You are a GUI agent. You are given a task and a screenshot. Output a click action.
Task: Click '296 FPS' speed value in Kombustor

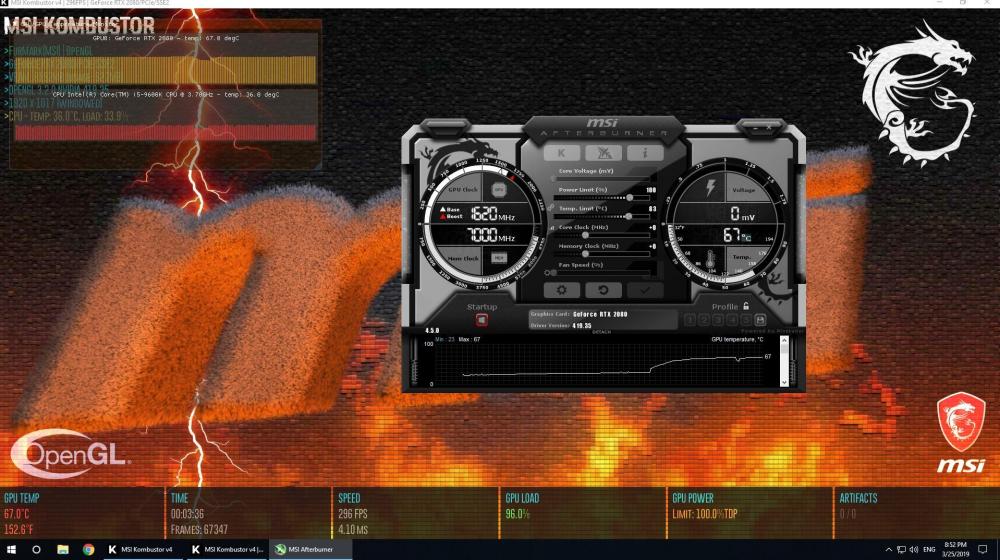click(x=353, y=514)
